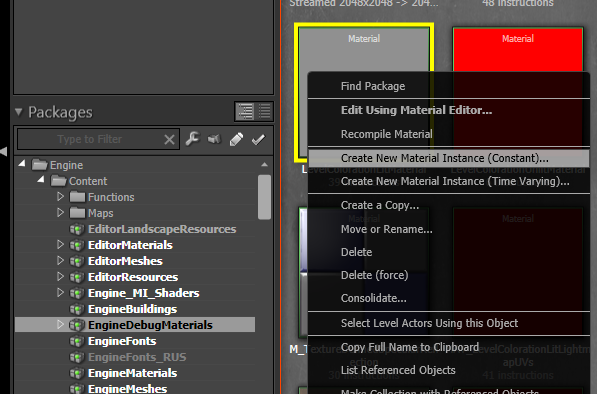Click the left-edge panel collapse arrow
Viewport: 597px width, 394px height.
(3, 152)
